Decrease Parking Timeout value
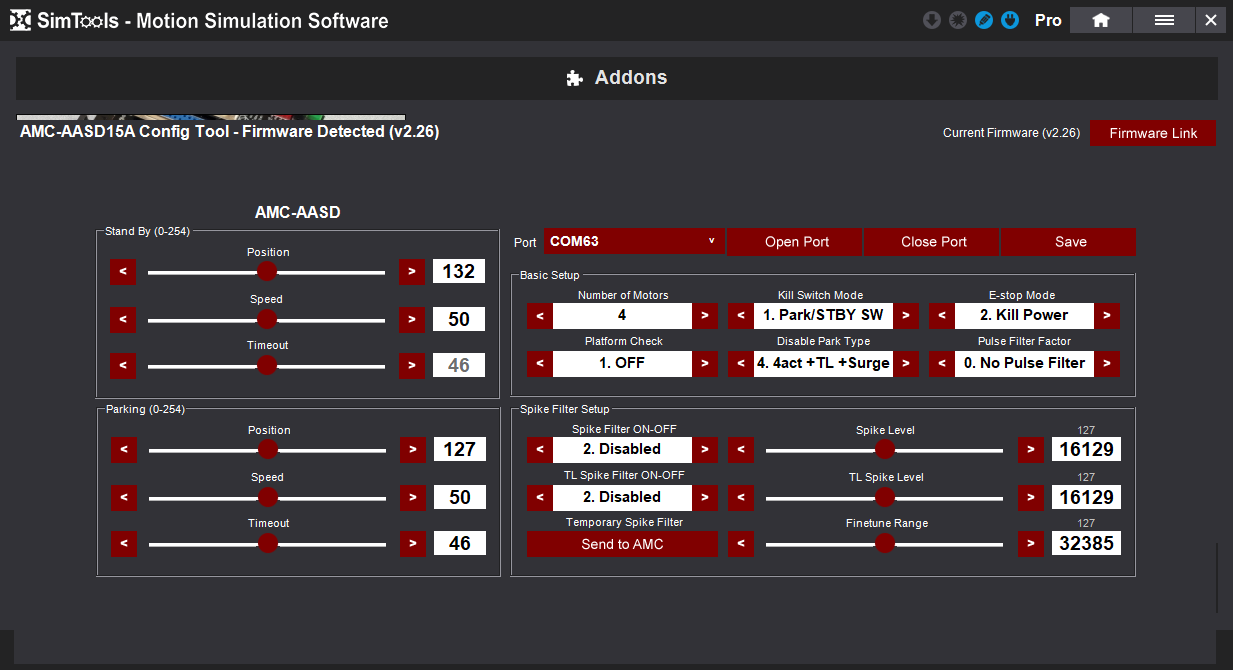 tap(123, 543)
